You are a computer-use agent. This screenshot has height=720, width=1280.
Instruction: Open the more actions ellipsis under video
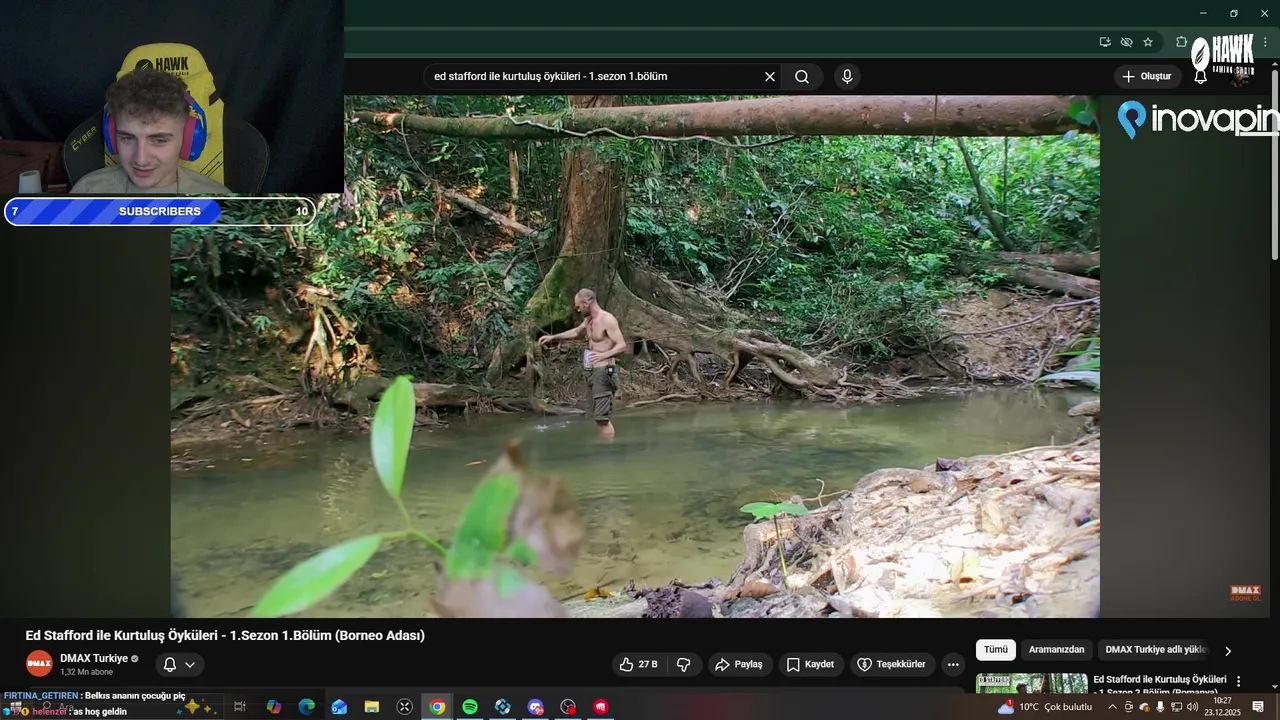pos(953,664)
